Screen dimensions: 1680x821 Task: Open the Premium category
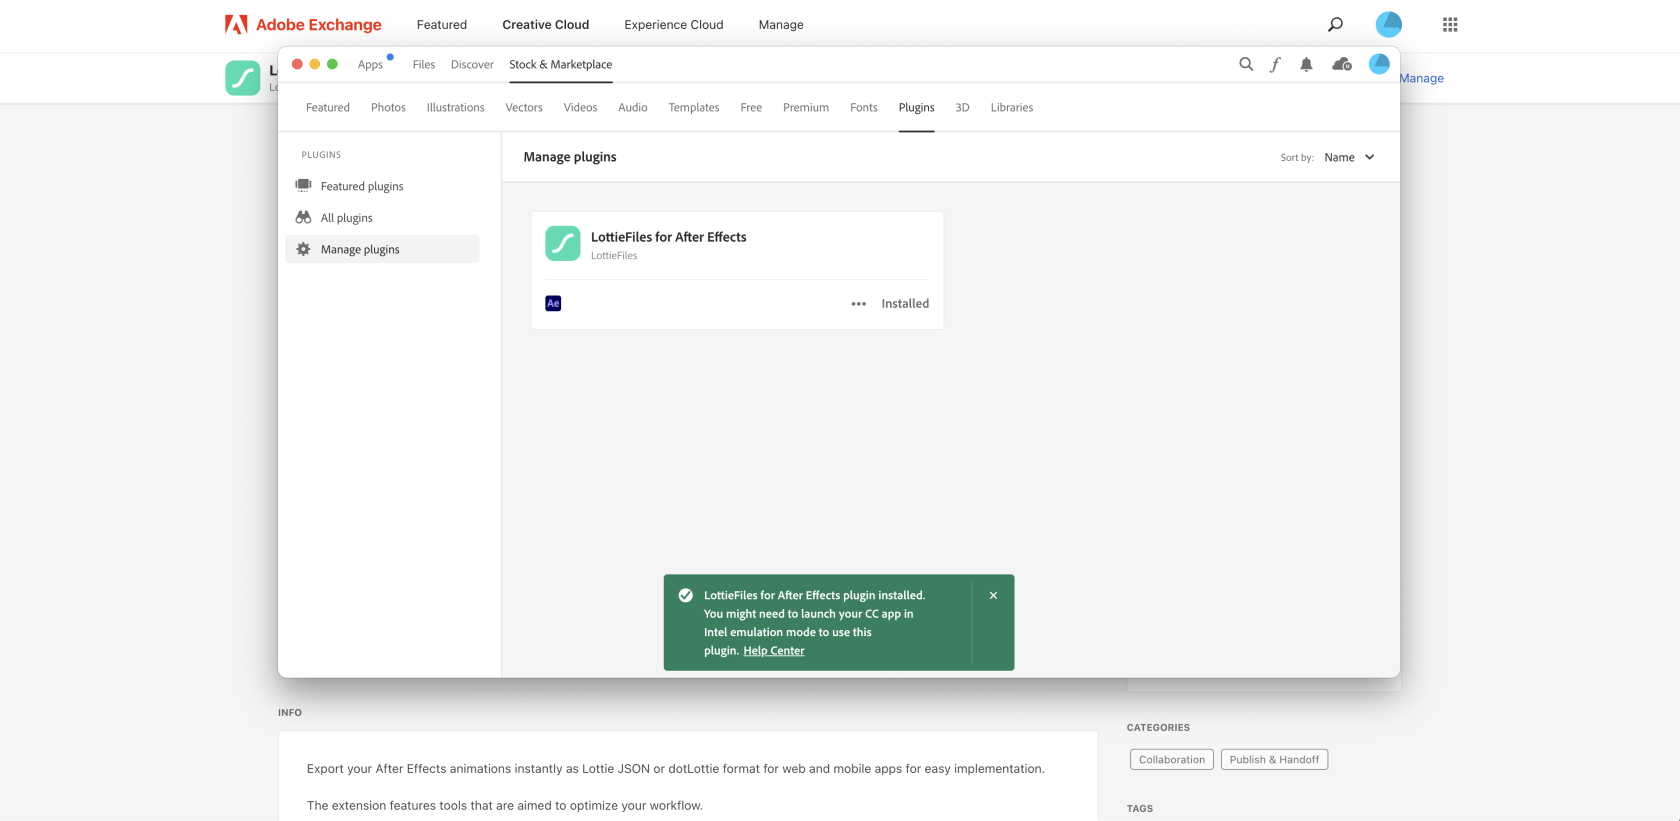[x=806, y=107]
